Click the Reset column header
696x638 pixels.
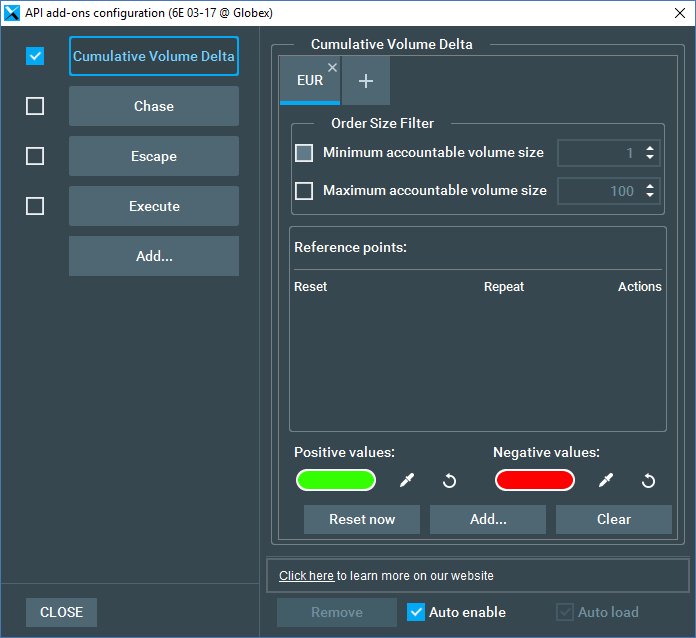click(x=310, y=287)
